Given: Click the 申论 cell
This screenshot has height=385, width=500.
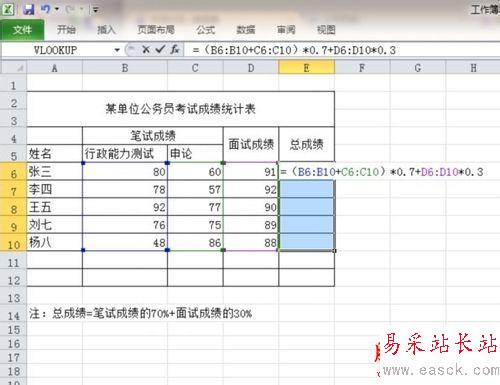Looking at the screenshot, I should pos(195,154).
